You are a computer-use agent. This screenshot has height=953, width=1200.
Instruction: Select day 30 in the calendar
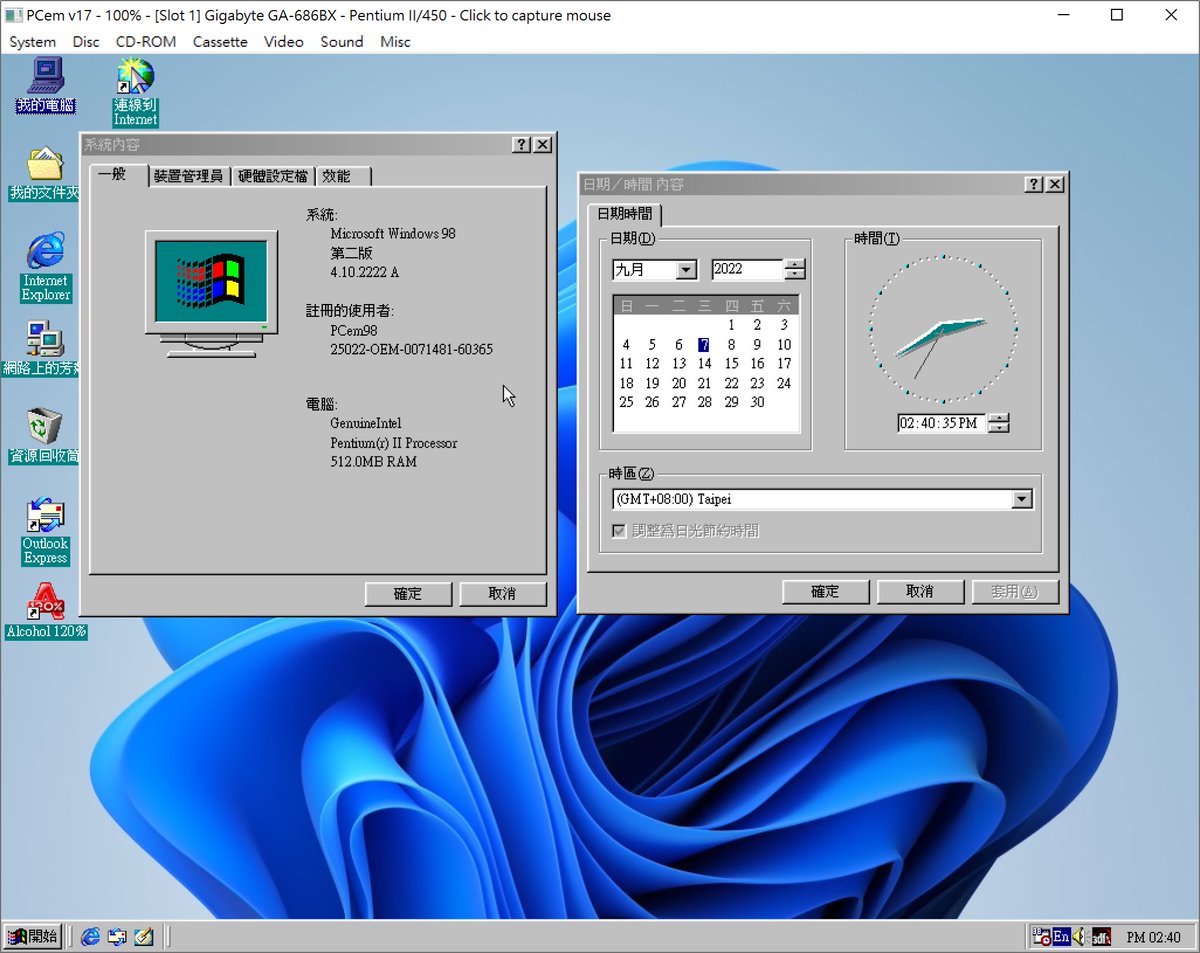[757, 402]
